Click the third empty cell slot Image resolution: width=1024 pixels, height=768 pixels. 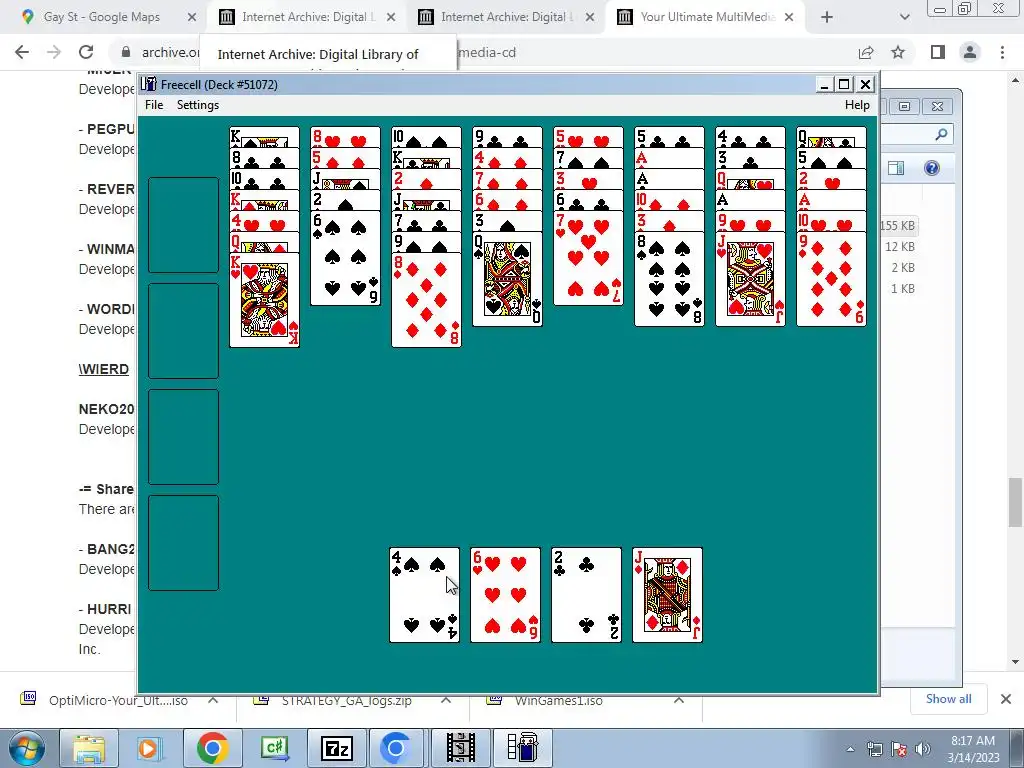(184, 437)
